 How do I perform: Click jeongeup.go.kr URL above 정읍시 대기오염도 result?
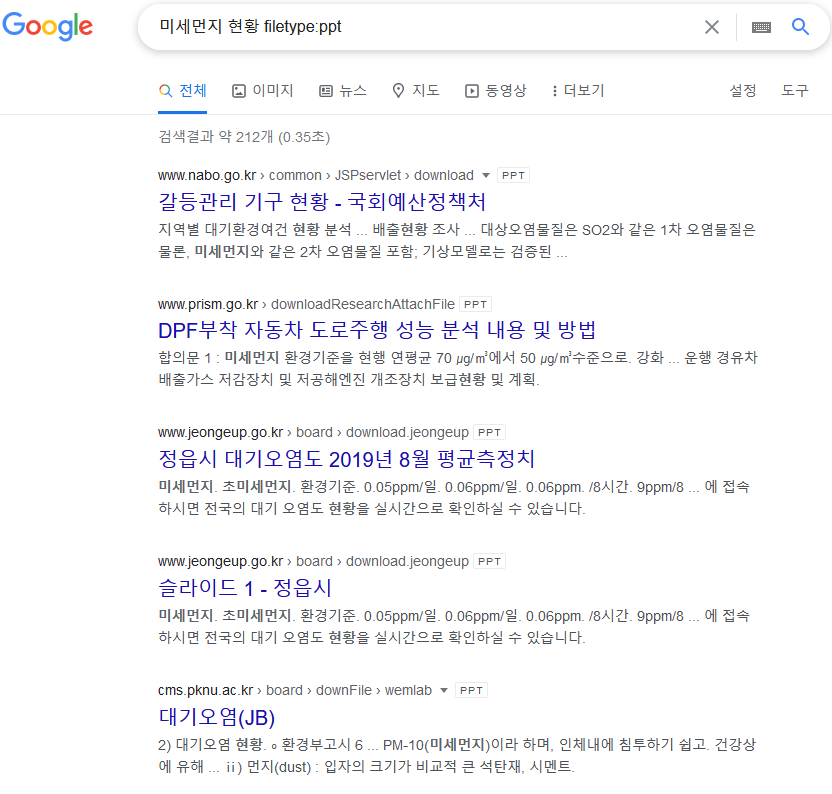(x=313, y=433)
